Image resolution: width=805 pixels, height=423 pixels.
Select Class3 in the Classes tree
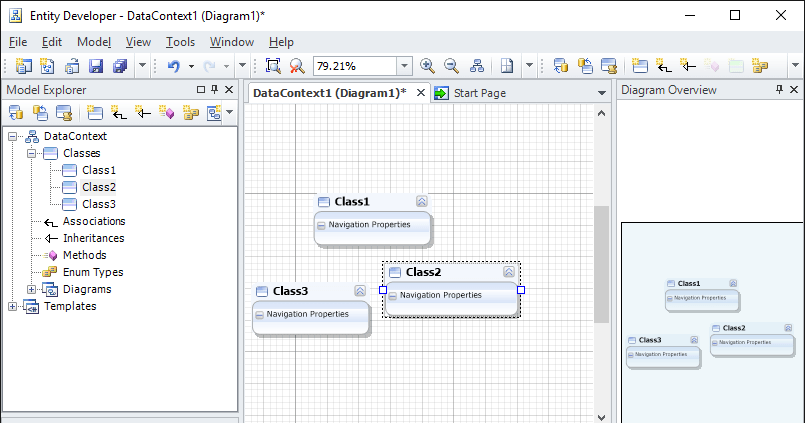coord(98,204)
